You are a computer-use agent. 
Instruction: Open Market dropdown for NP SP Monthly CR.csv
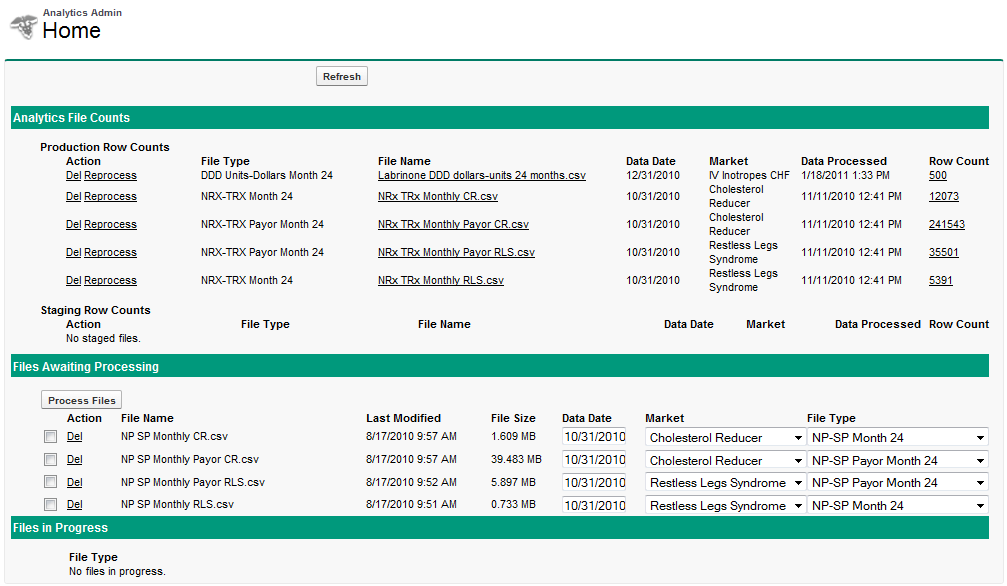coord(725,437)
